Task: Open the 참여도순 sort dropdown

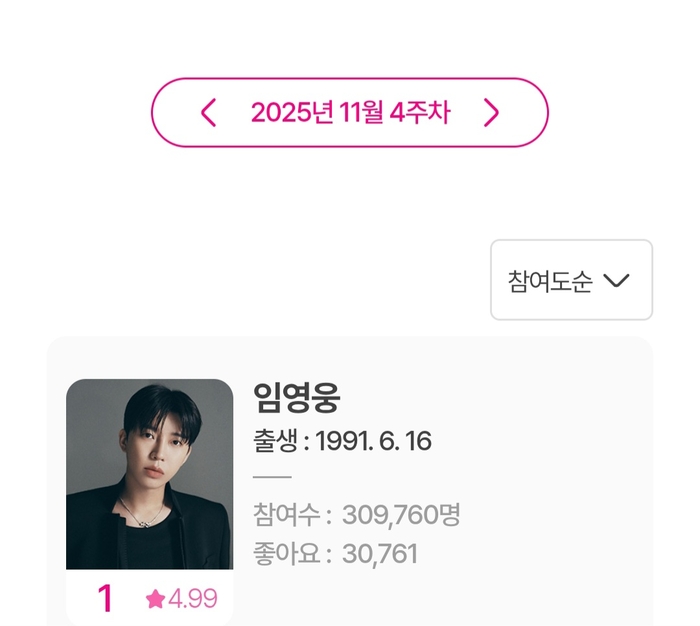Action: pyautogui.click(x=571, y=280)
